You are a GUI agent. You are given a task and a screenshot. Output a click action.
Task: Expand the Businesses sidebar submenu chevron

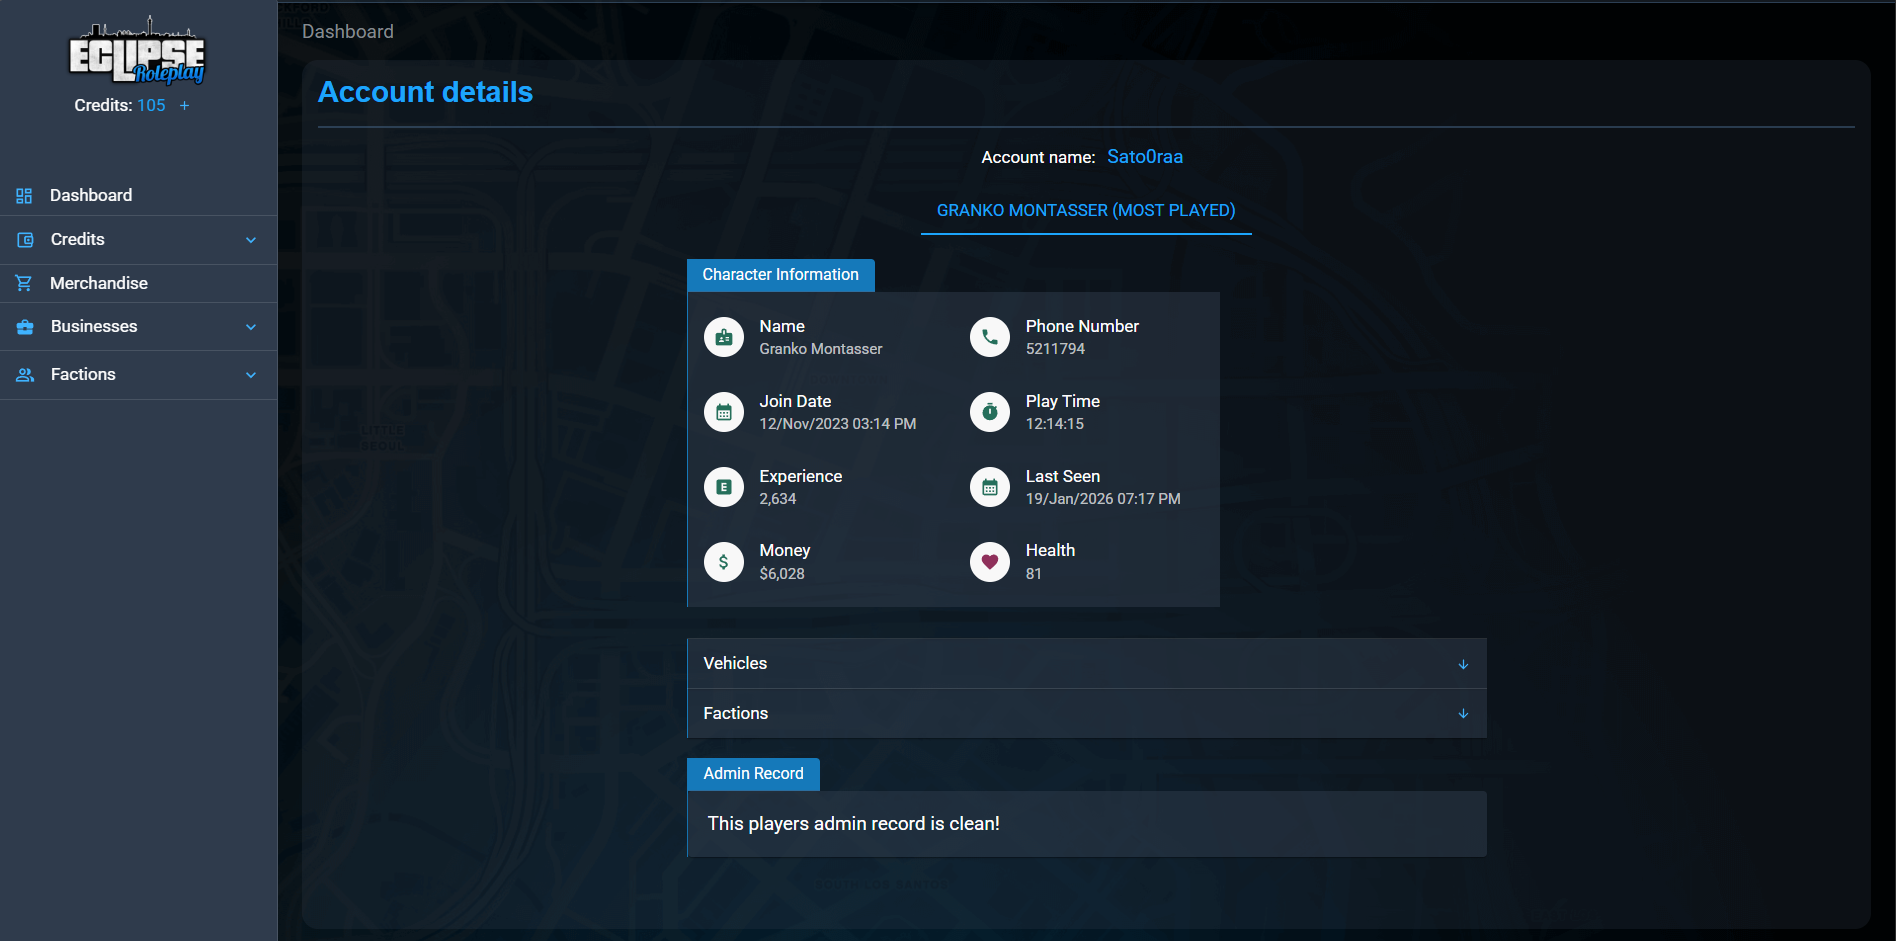pos(251,327)
